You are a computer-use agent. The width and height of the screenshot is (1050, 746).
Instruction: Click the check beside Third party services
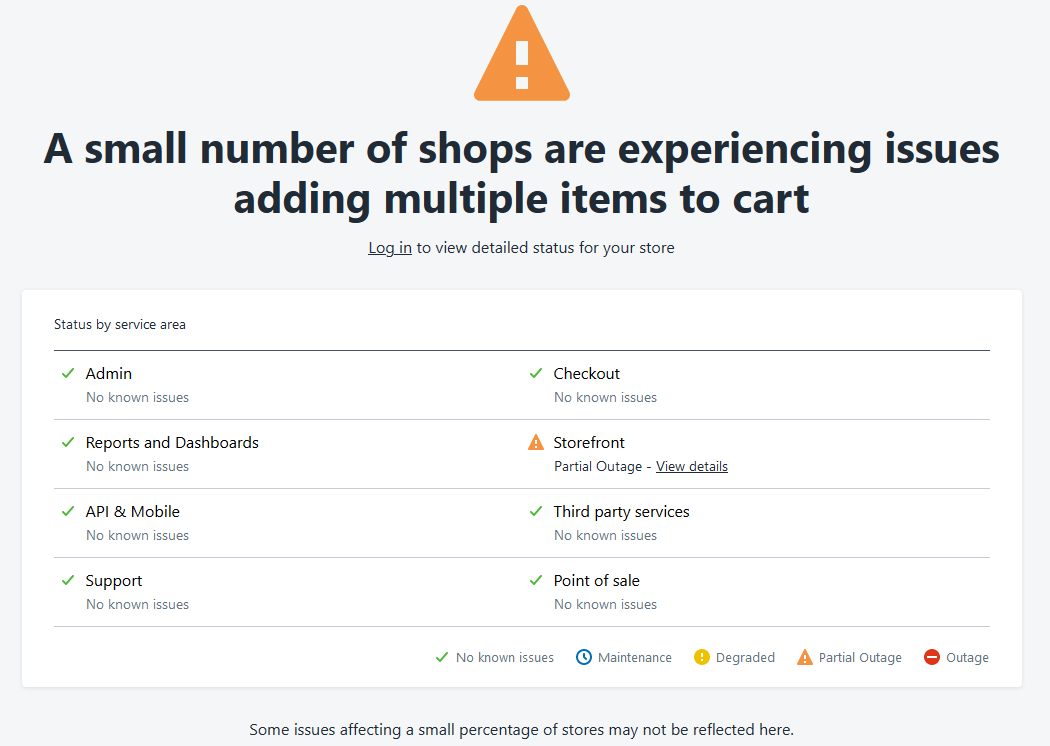click(x=535, y=511)
